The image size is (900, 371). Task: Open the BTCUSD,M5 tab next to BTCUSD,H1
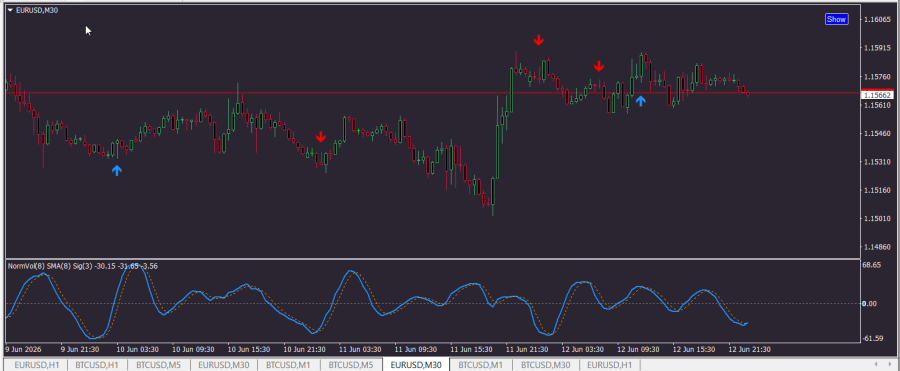(x=159, y=365)
